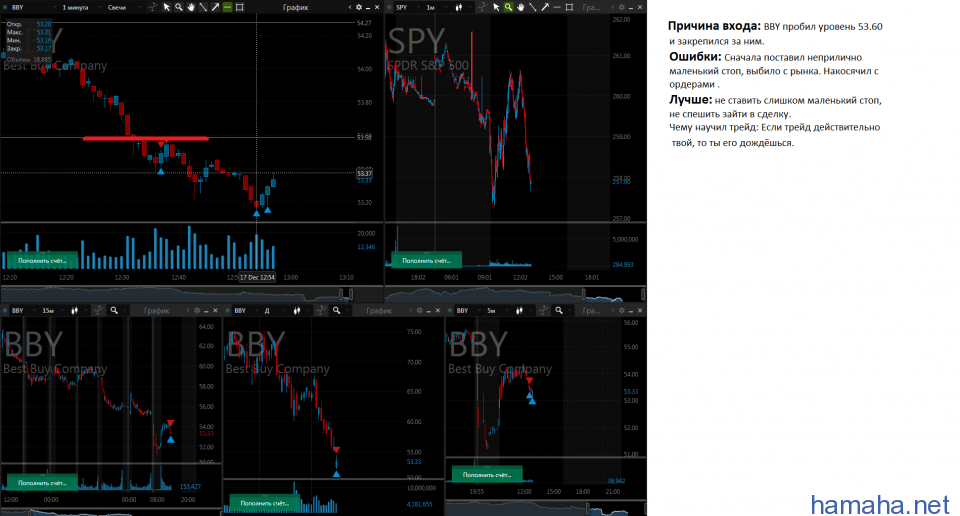960x516 pixels.
Task: Click the back chevron in BBY 1 минута chart header
Action: coord(350,7)
